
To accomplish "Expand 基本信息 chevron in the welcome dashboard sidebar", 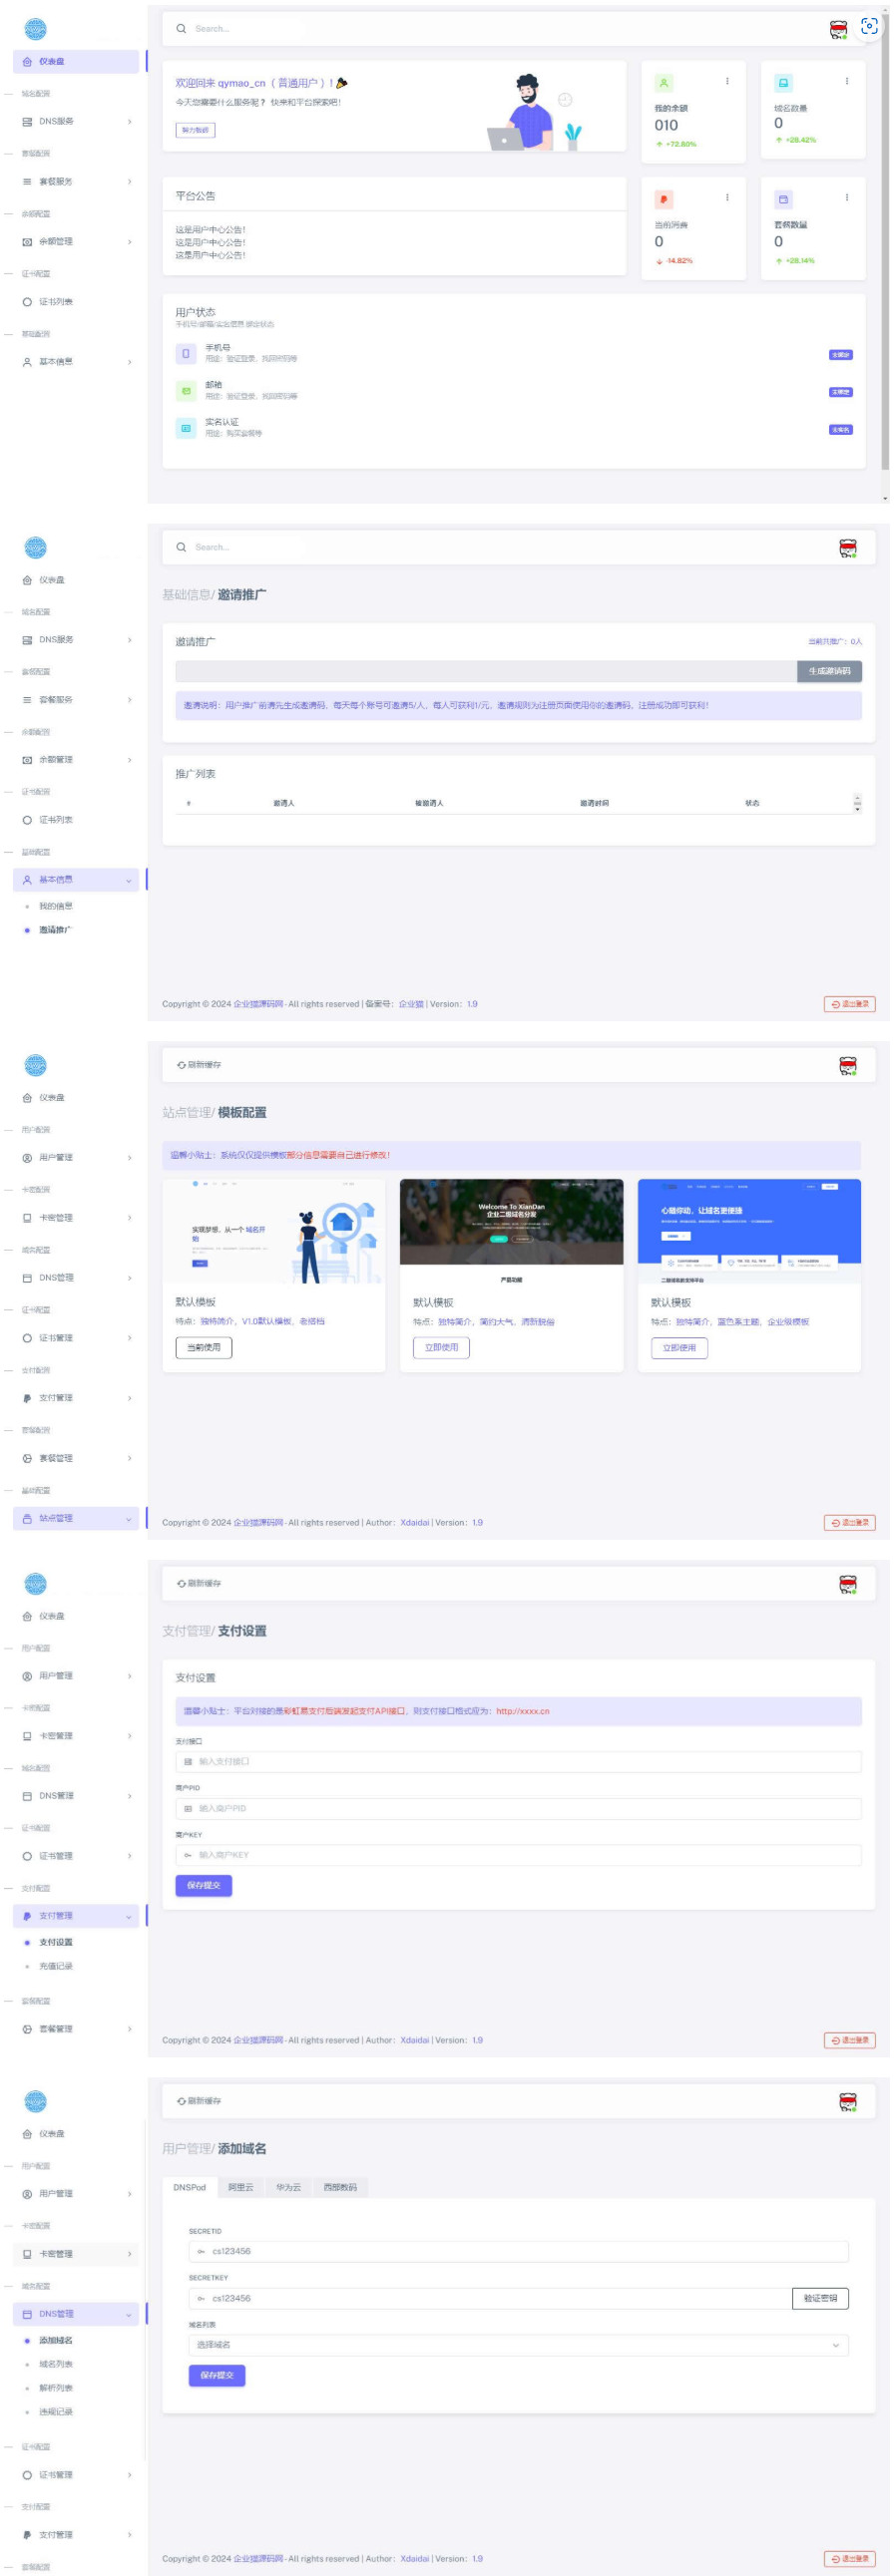I will (x=129, y=362).
